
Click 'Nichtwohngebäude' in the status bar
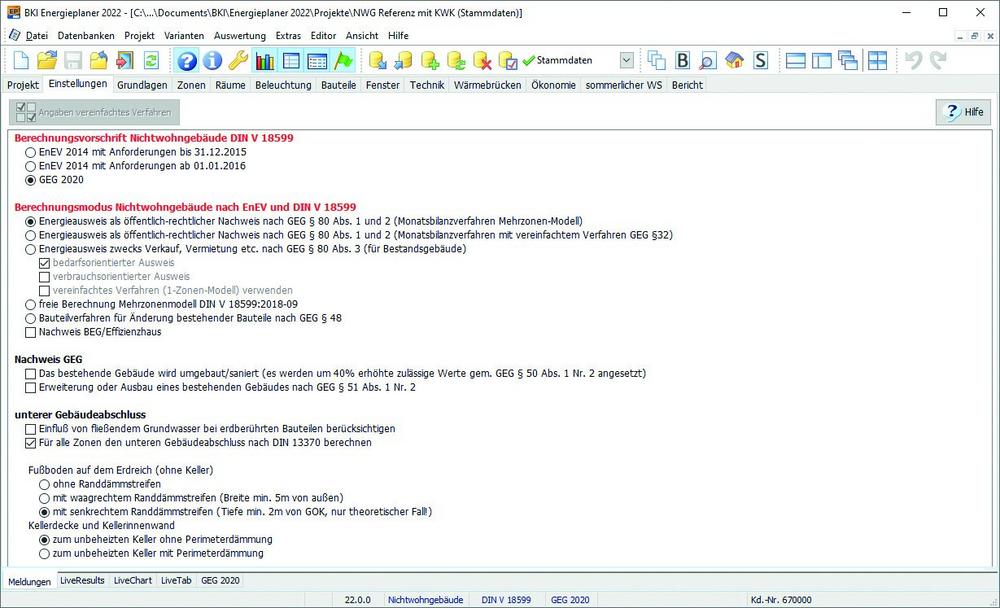coord(425,600)
